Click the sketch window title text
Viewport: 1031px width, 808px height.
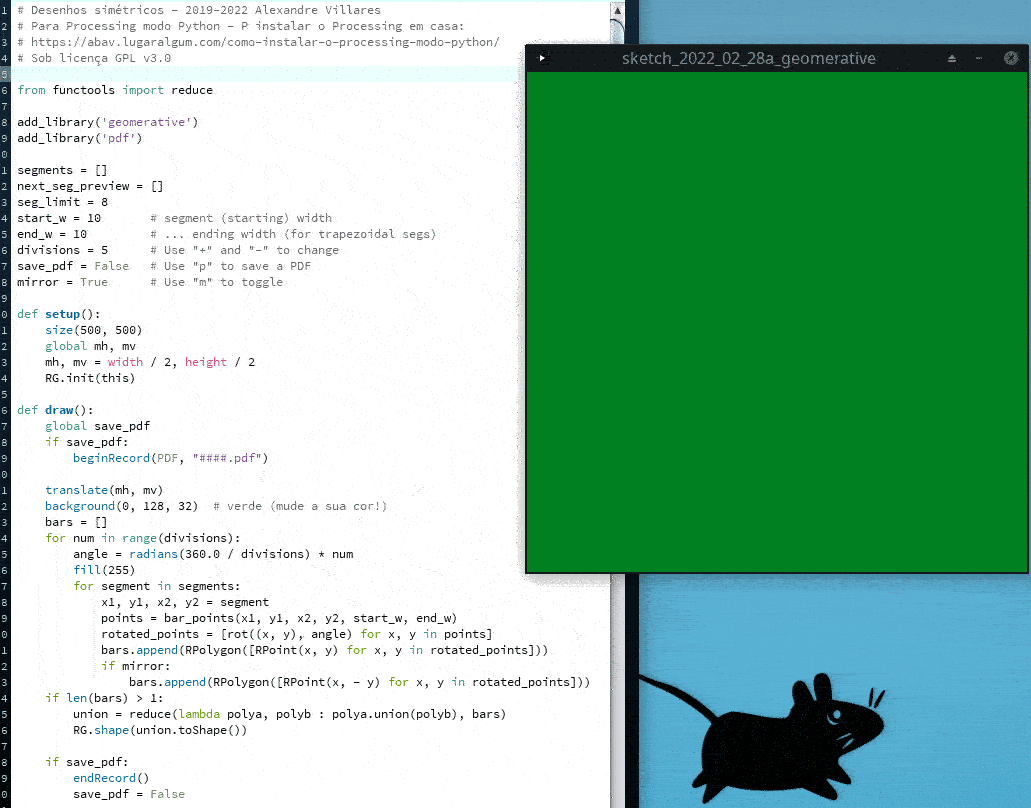click(x=748, y=58)
